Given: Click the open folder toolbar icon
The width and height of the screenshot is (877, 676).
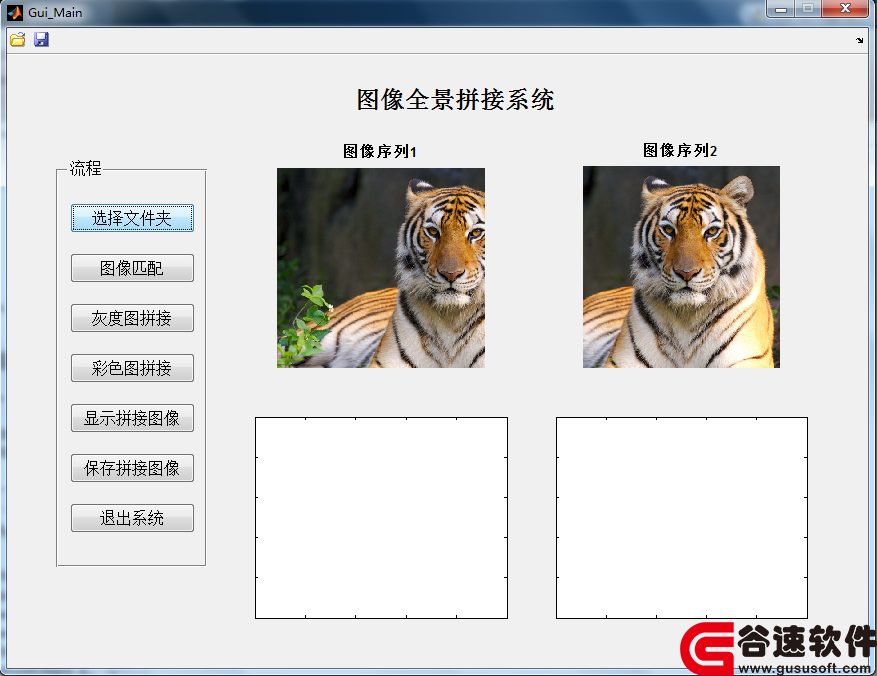Looking at the screenshot, I should (x=17, y=40).
